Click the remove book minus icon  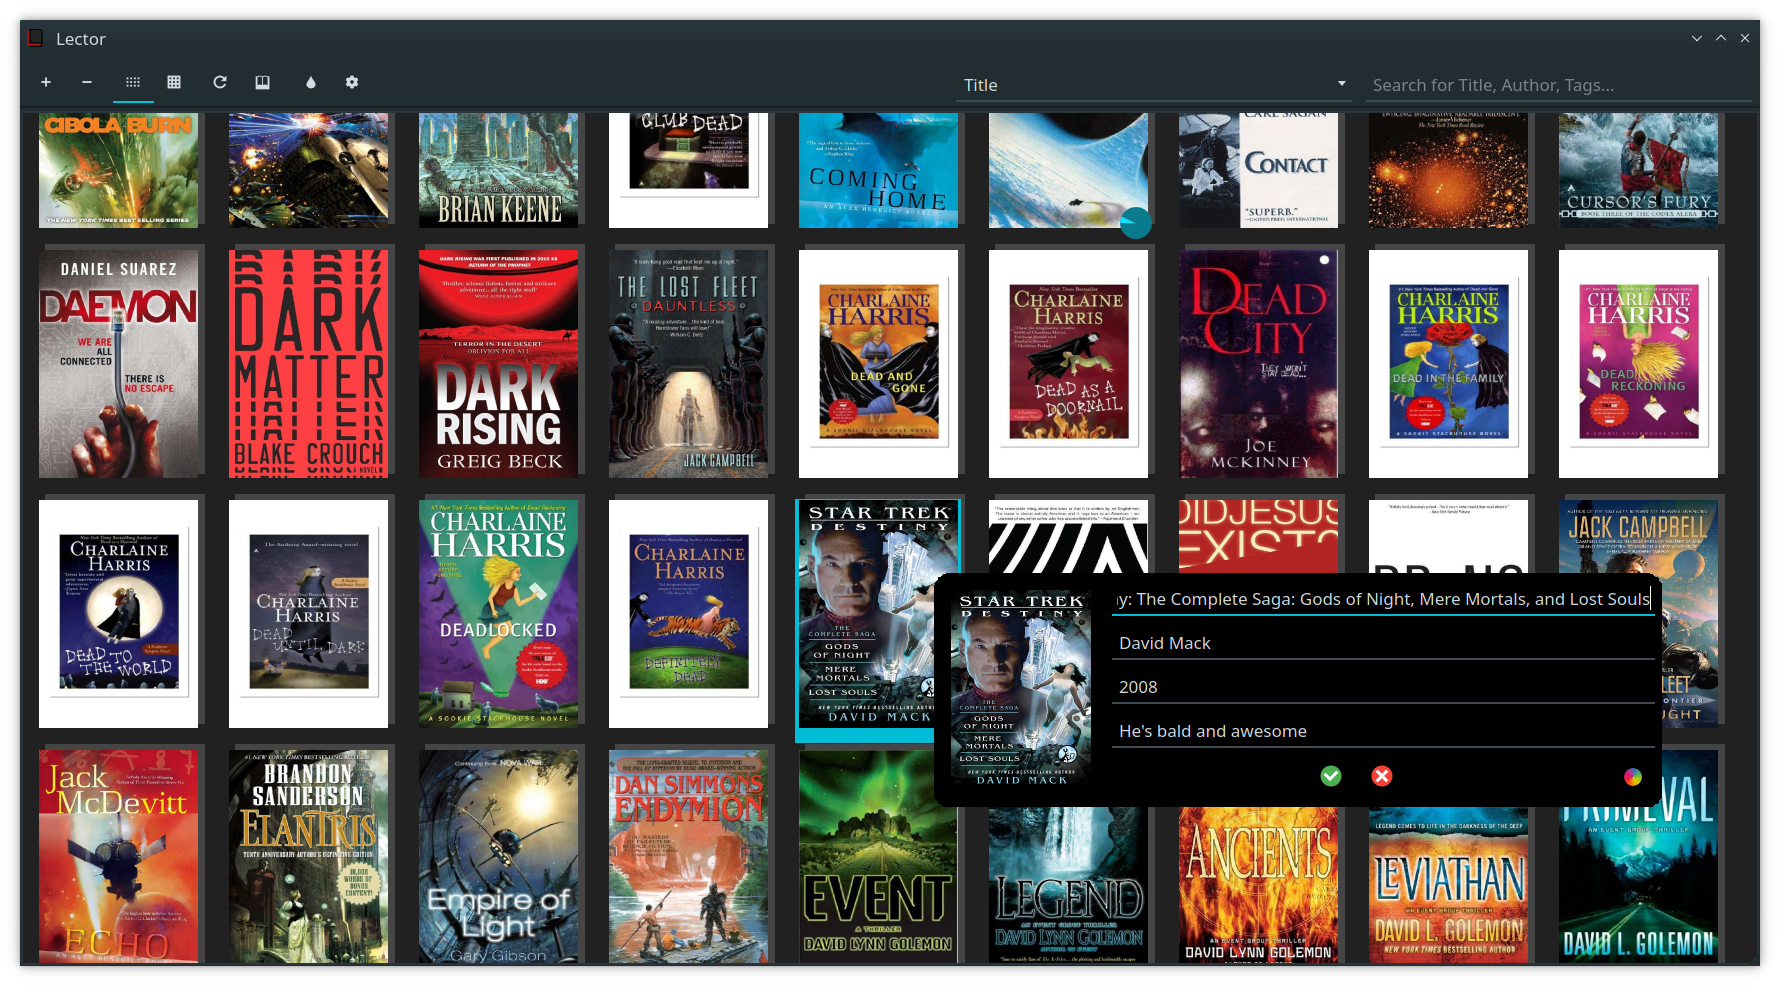click(87, 82)
